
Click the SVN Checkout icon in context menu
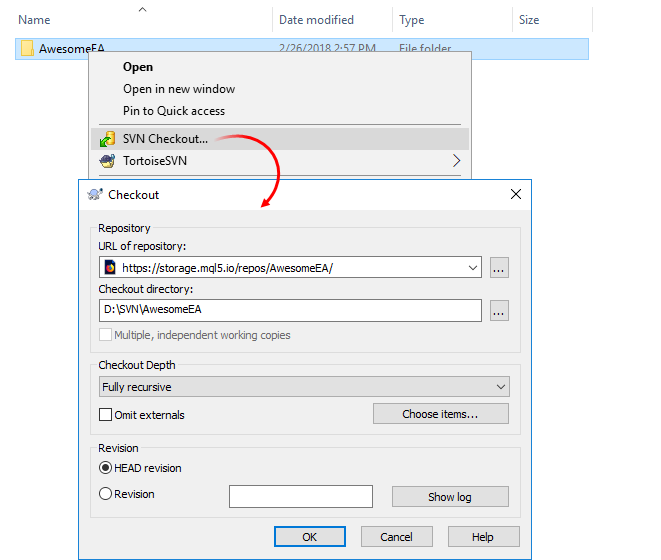(x=107, y=139)
